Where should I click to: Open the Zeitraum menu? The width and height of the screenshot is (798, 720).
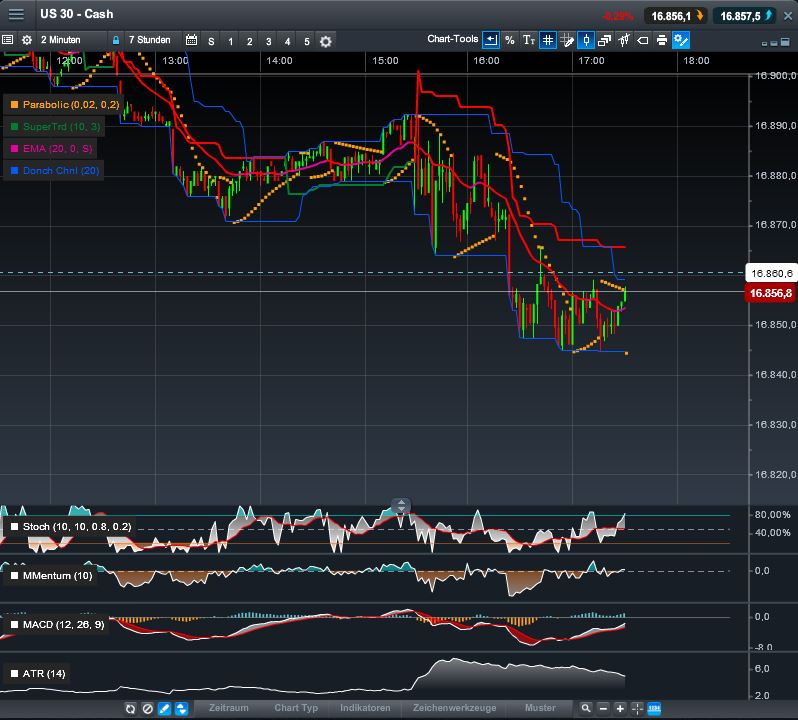(x=229, y=708)
